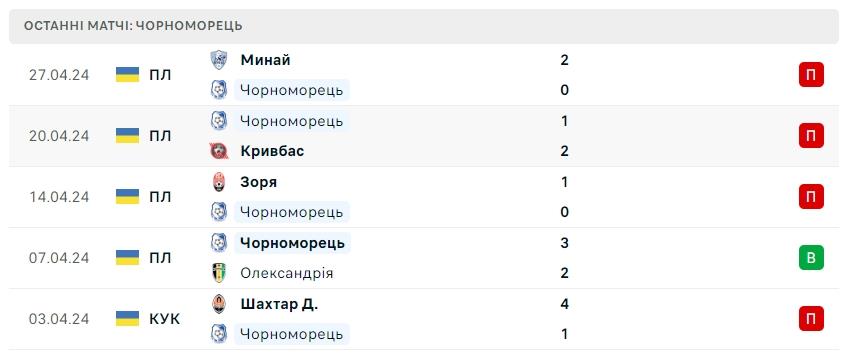Click Ukraine flag in the 03.04.24 row
Image resolution: width=846 pixels, height=360 pixels.
127,318
